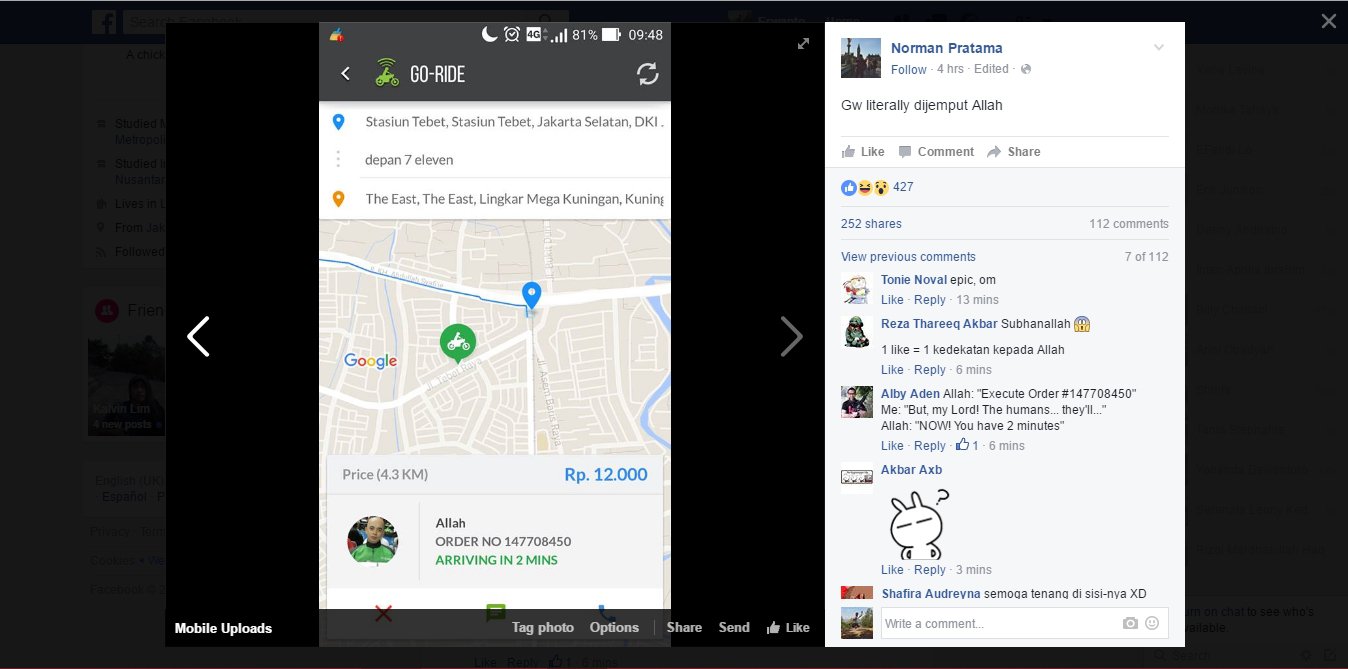Image resolution: width=1348 pixels, height=669 pixels.
Task: Like Tonie Noval's comment
Action: (x=892, y=300)
